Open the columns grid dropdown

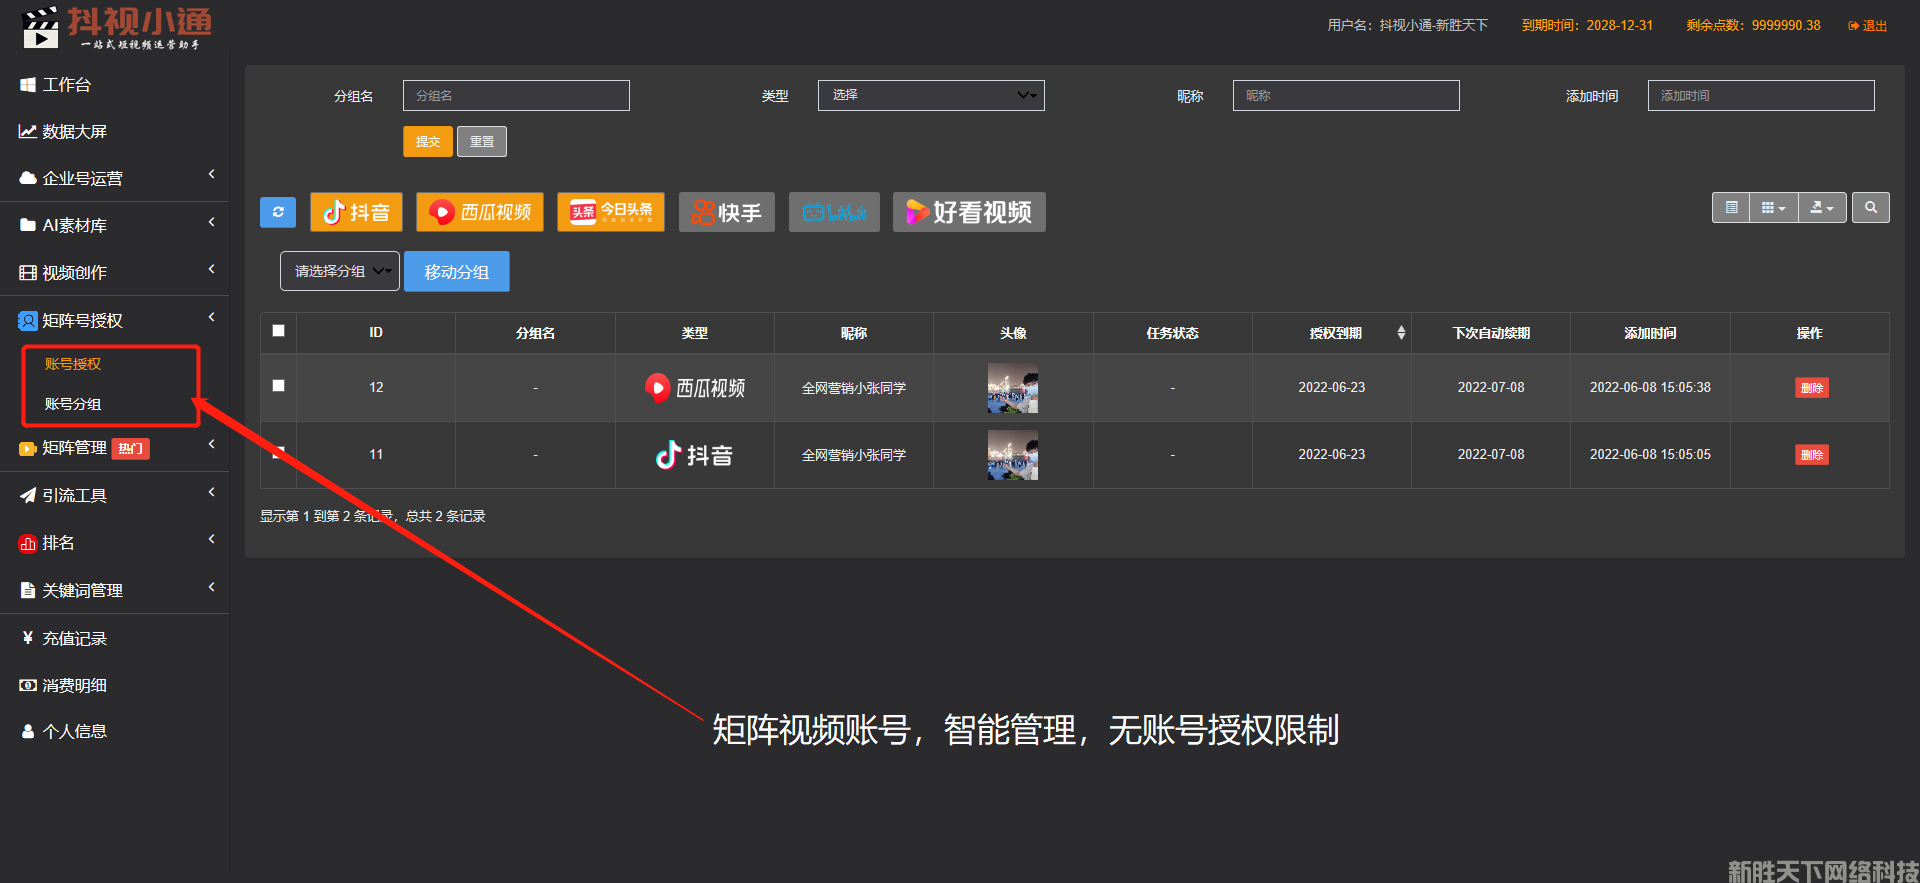(1773, 208)
